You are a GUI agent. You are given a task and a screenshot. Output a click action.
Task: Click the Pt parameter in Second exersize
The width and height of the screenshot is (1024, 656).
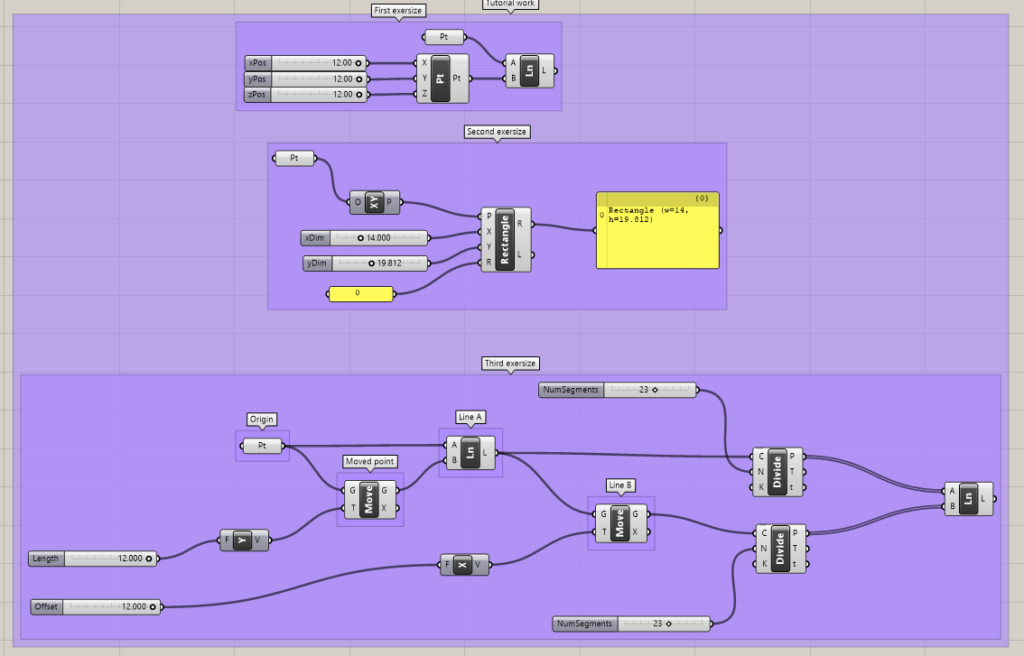tap(295, 158)
